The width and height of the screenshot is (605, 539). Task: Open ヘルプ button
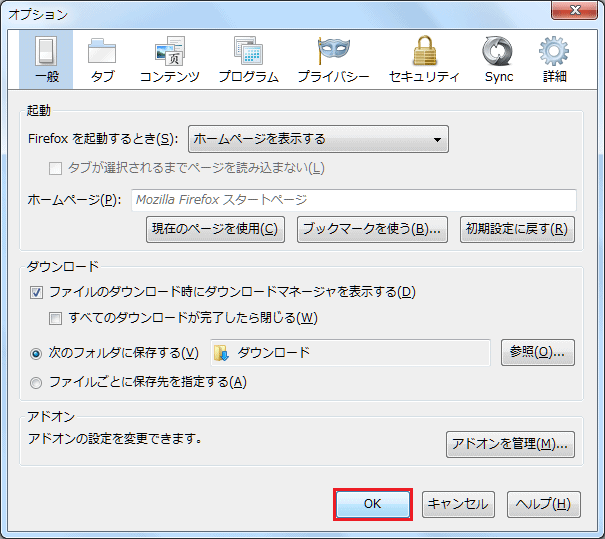(x=544, y=504)
